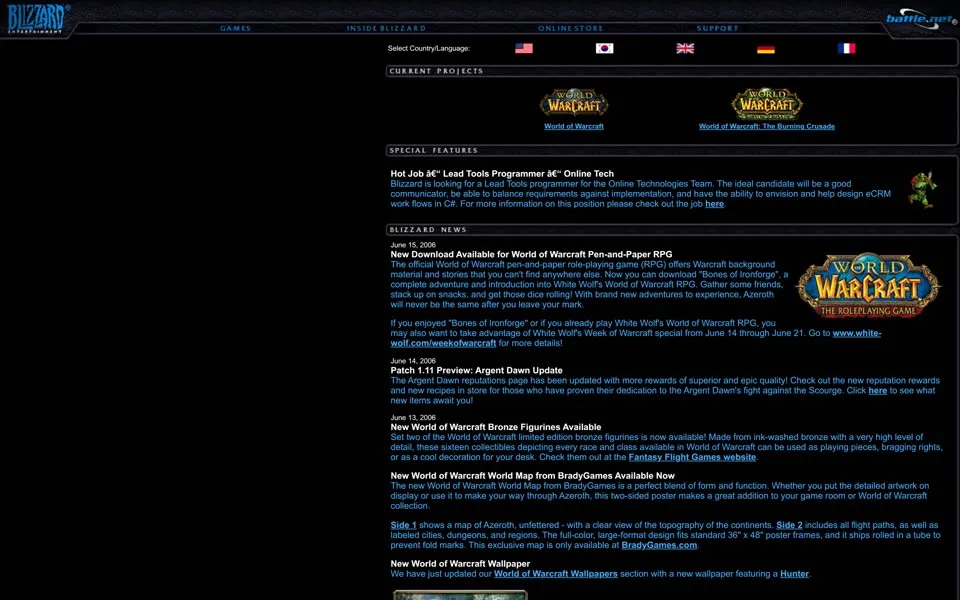Click the Blizzard News section header
This screenshot has width=960, height=600.
(428, 230)
